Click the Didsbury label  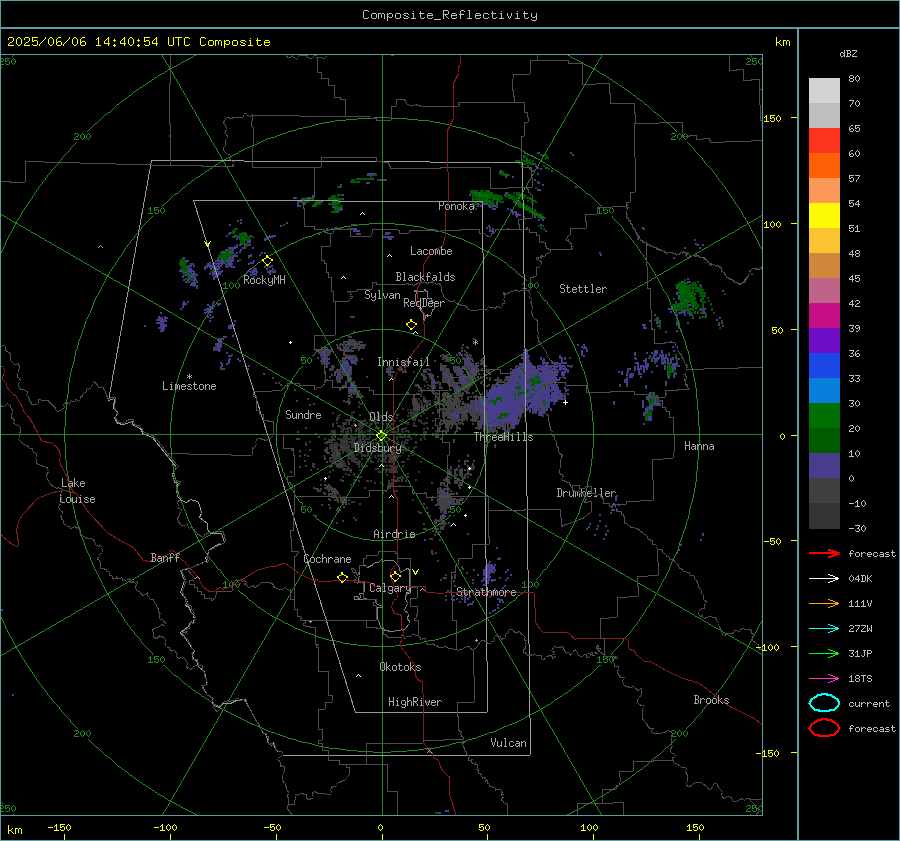(378, 448)
